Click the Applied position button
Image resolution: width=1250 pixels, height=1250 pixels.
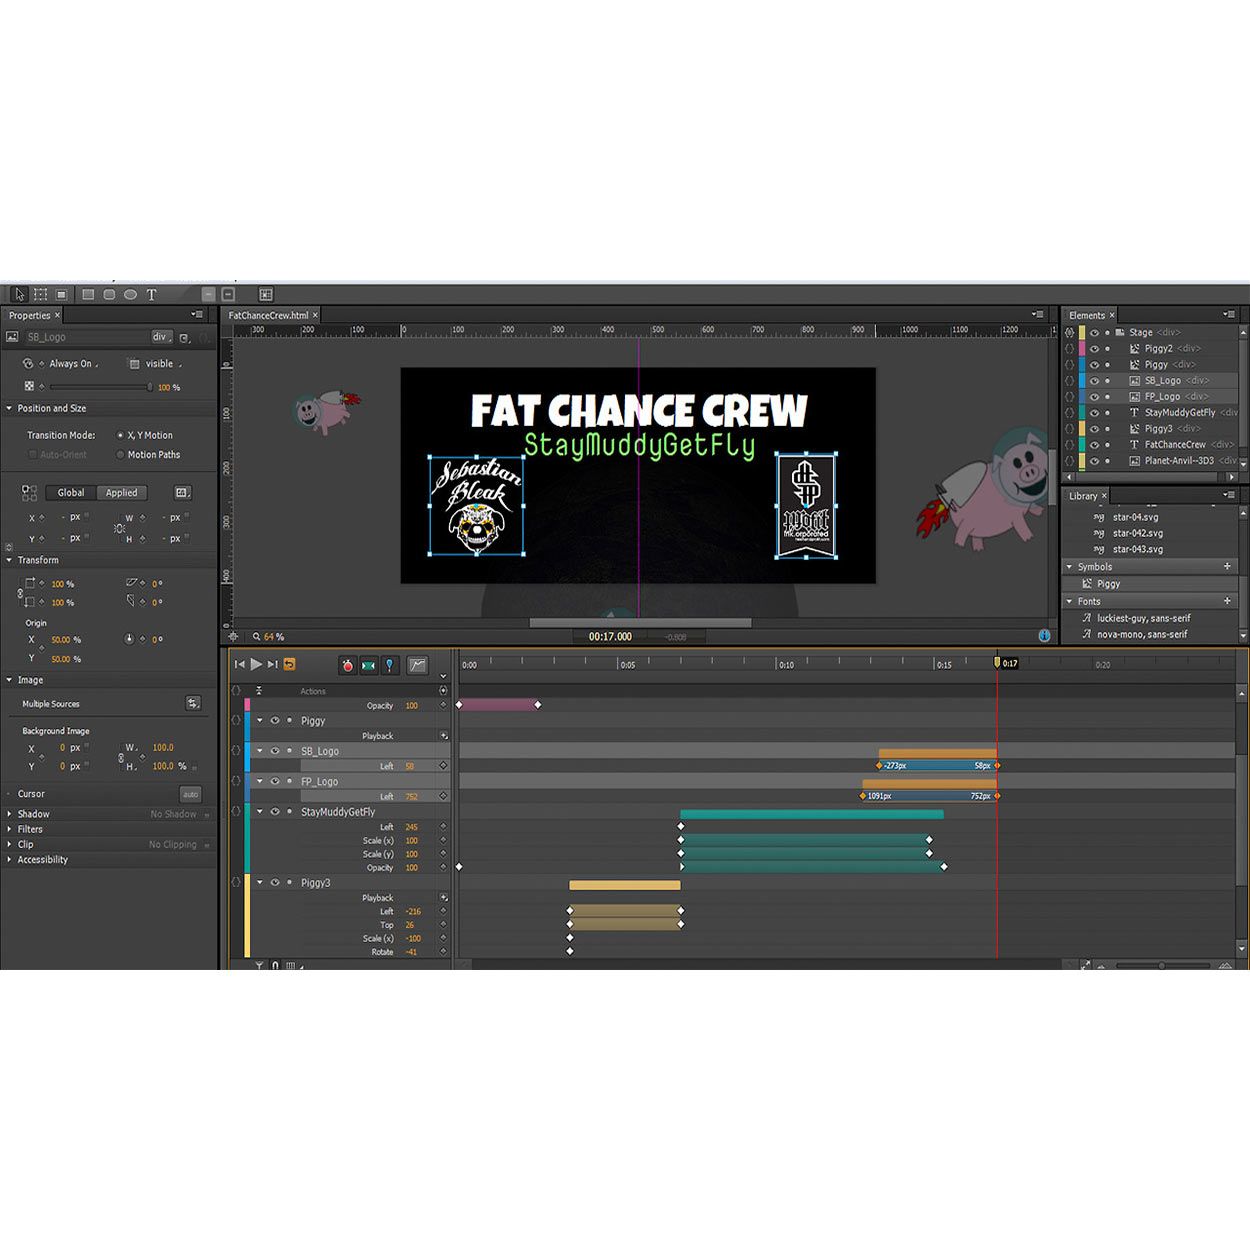pos(122,492)
